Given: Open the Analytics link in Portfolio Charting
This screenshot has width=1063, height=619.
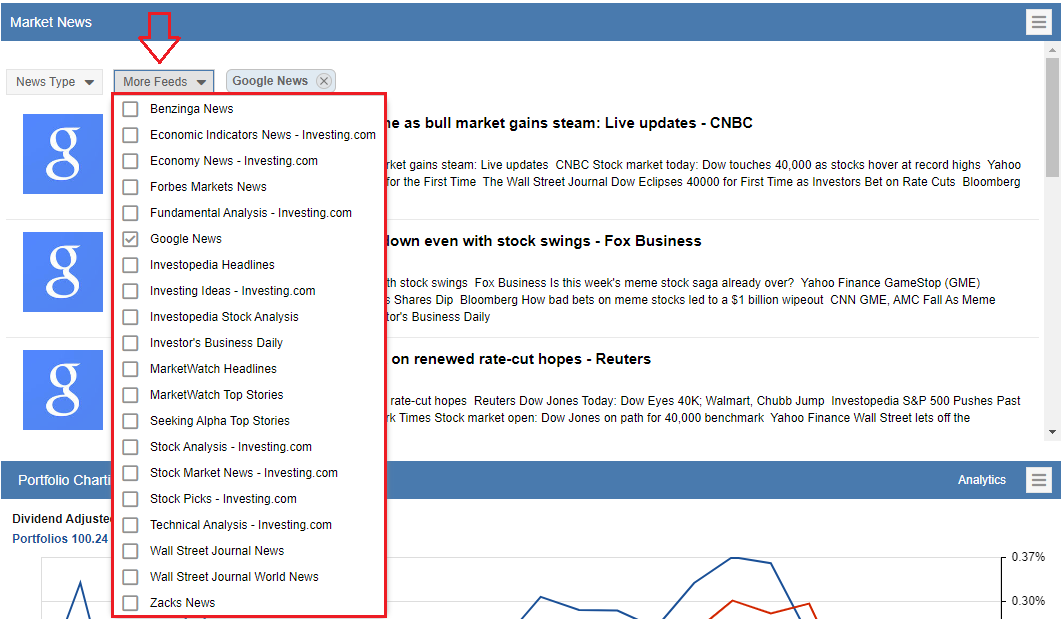Looking at the screenshot, I should click(981, 480).
